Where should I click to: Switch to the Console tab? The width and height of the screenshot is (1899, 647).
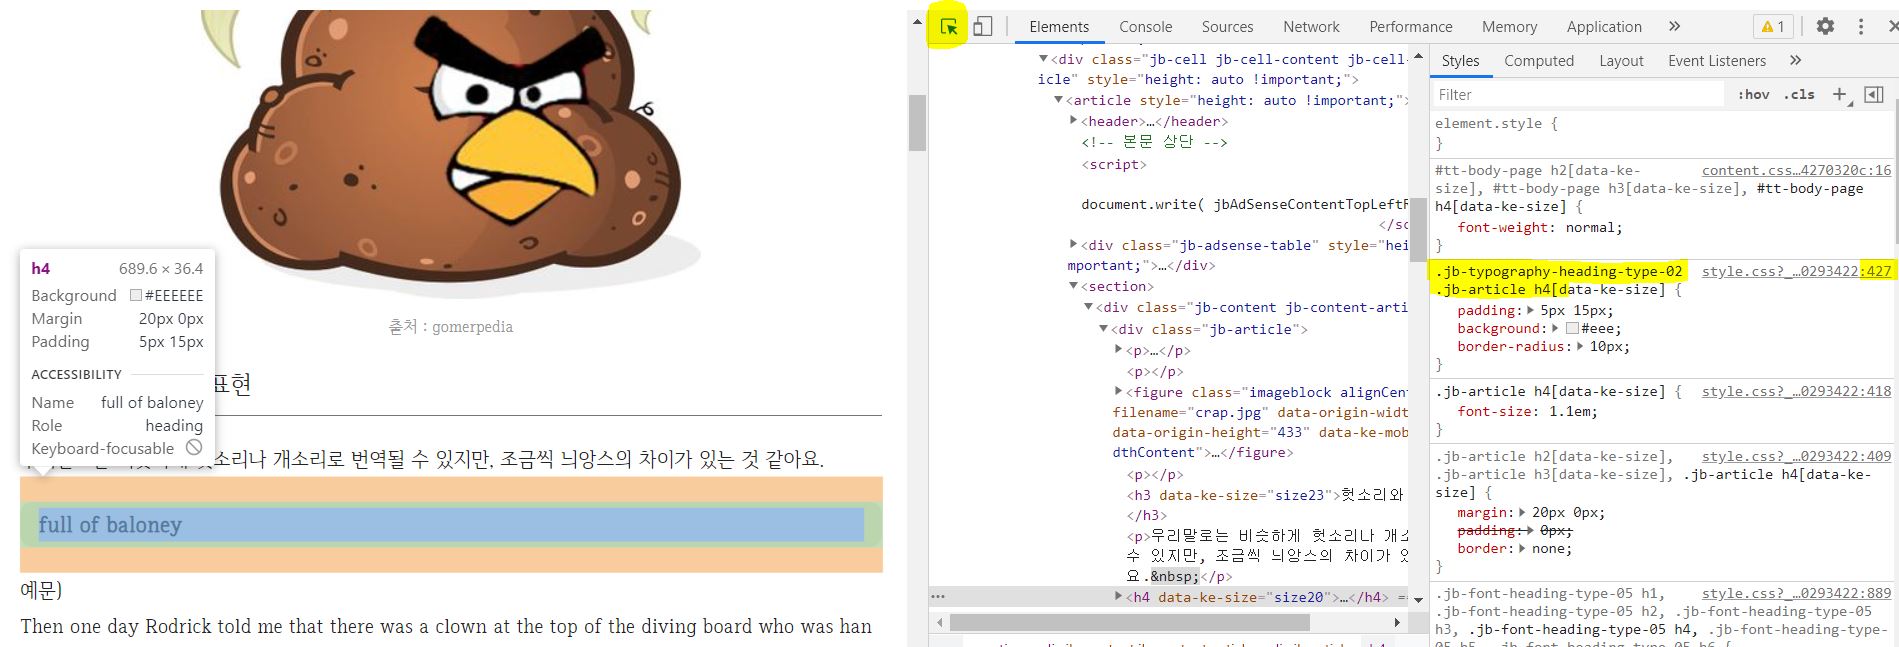click(x=1145, y=27)
